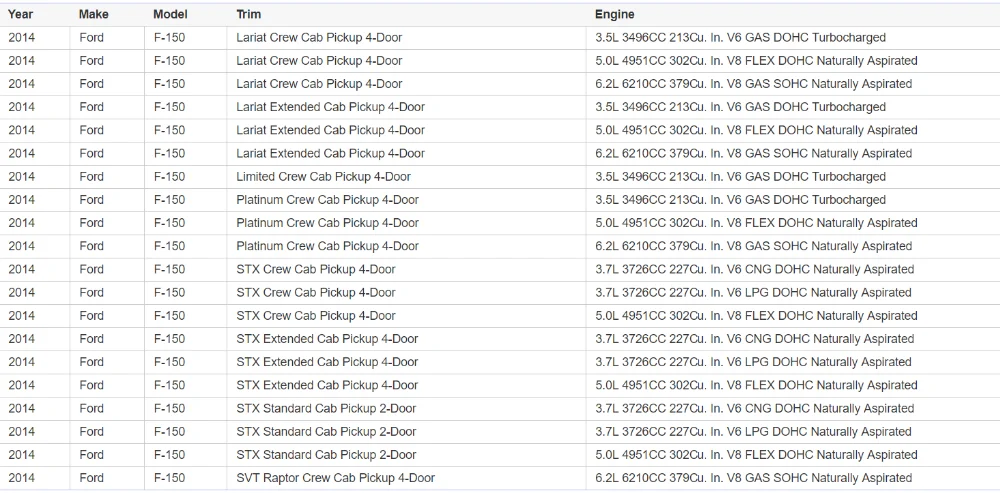Select the STX Standard Cab 5.0L V8 row trim
This screenshot has height=493, width=1000.
pyautogui.click(x=326, y=455)
